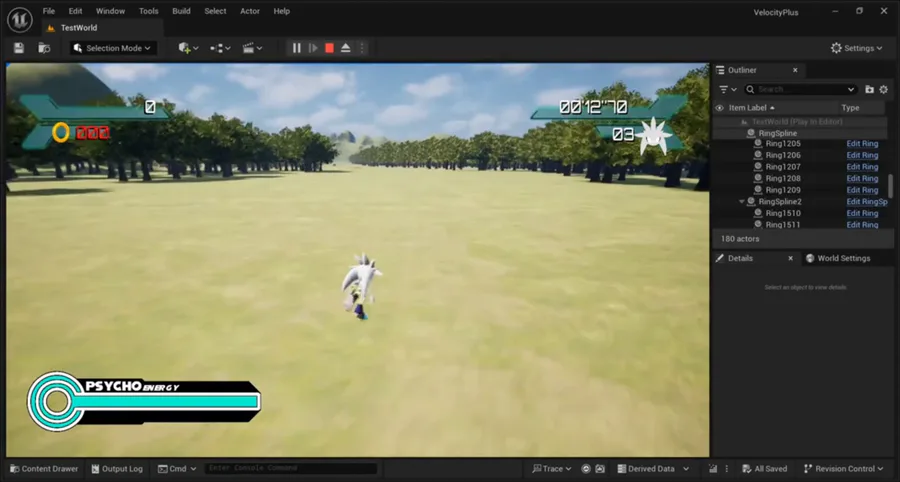
Task: Click Edit Ring link for Ring1206
Action: click(x=862, y=155)
